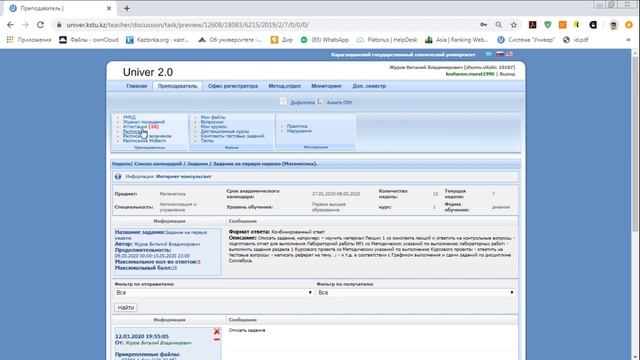Open the green shield extension icon
The height and width of the screenshot is (360, 640).
click(548, 25)
